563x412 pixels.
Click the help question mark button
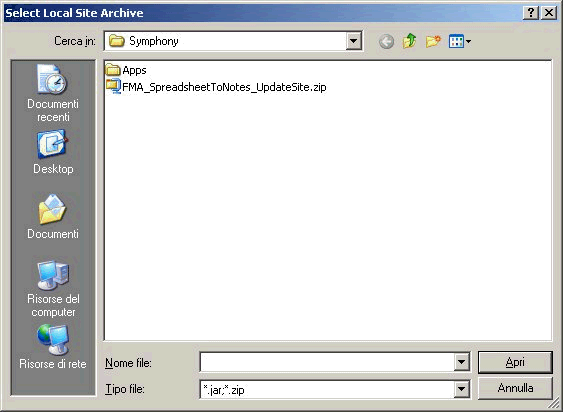[531, 13]
